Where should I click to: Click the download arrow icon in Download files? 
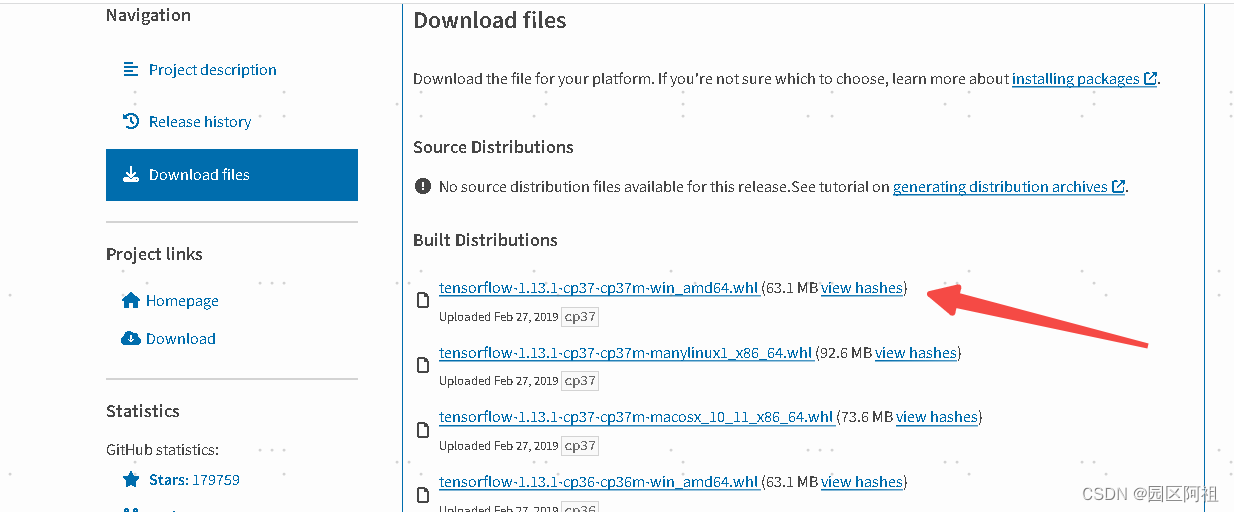tap(131, 175)
